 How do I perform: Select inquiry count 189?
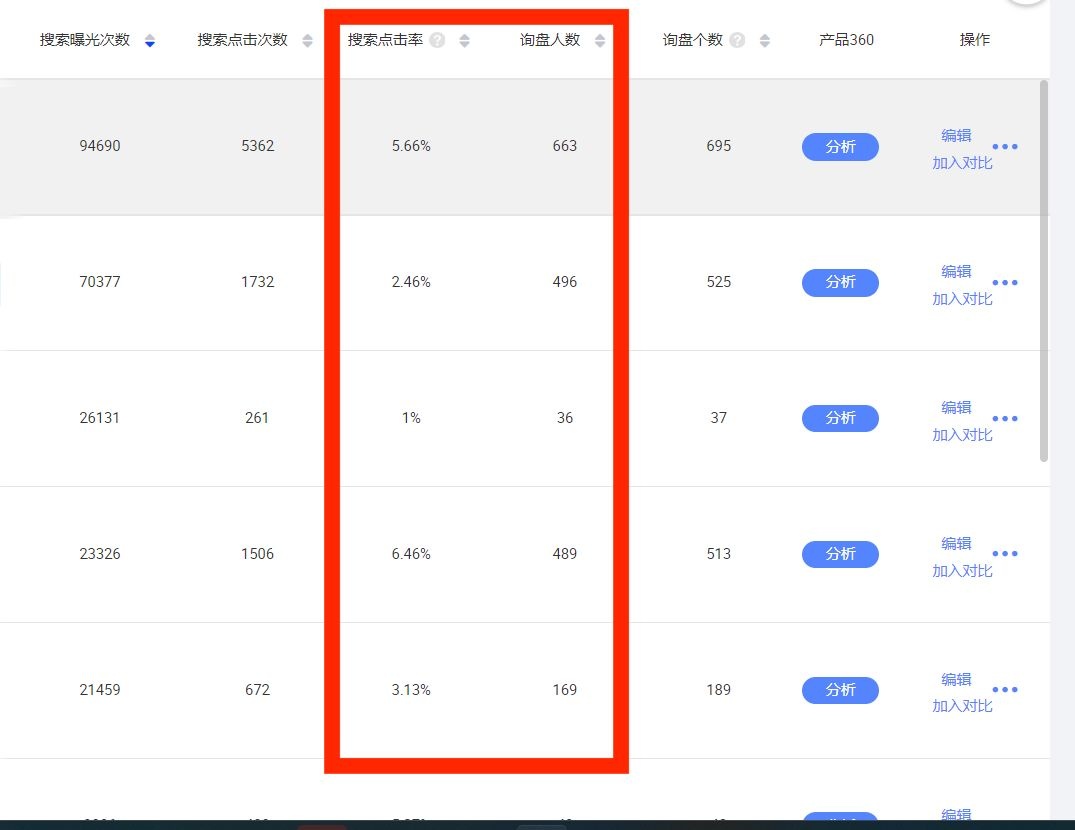(719, 689)
